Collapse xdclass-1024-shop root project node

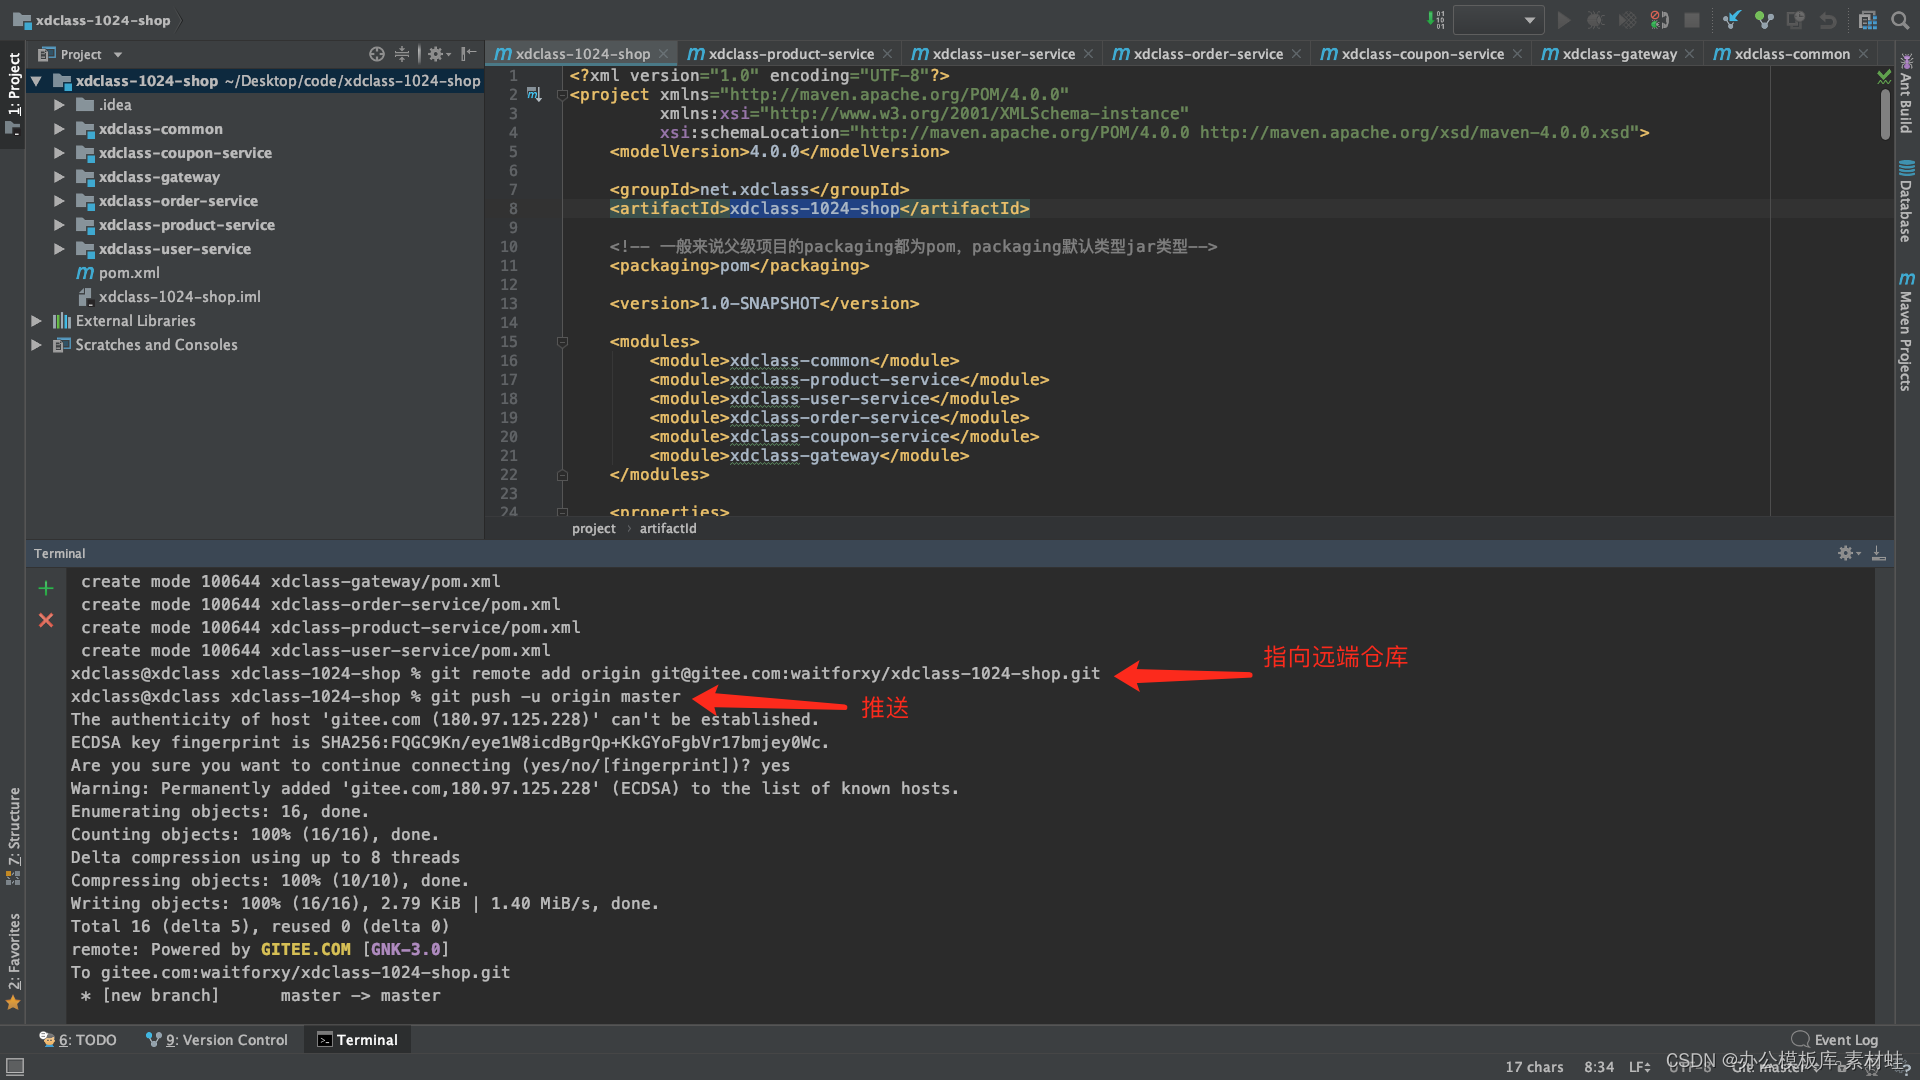pos(36,81)
